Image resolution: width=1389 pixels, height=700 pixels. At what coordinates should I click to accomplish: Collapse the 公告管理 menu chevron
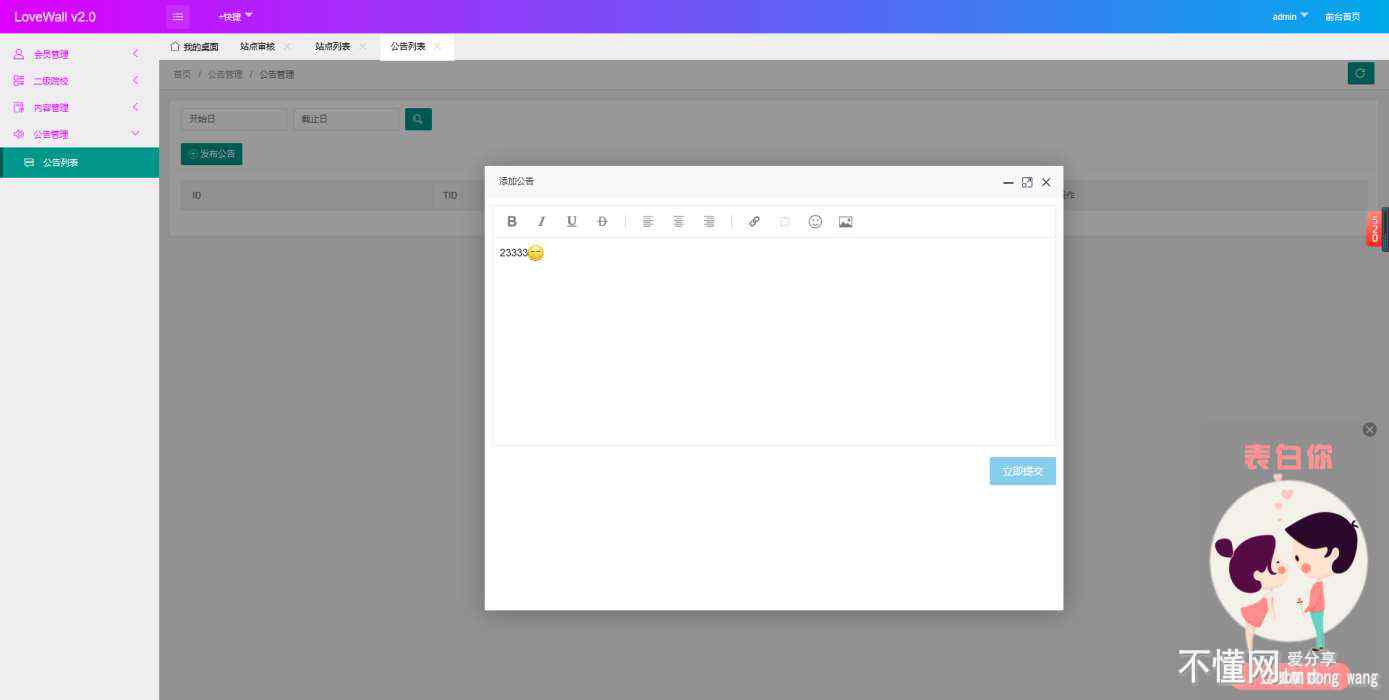click(136, 134)
